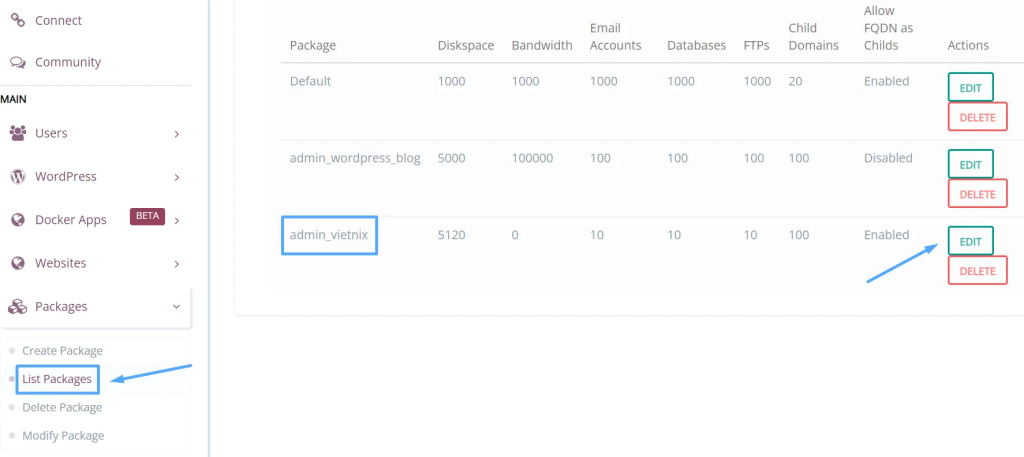The width and height of the screenshot is (1024, 457).
Task: Select List Packages in sidebar
Action: [x=57, y=379]
